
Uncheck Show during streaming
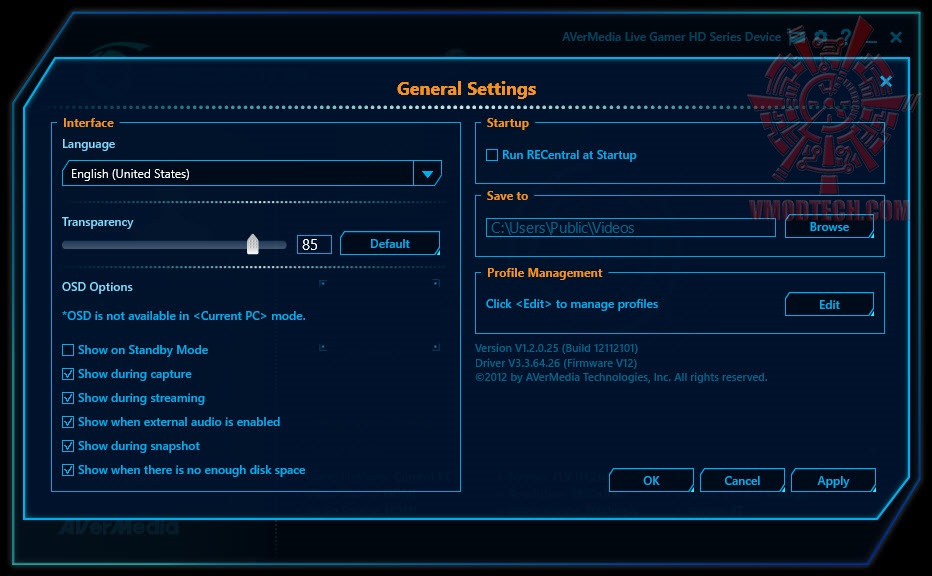click(68, 398)
